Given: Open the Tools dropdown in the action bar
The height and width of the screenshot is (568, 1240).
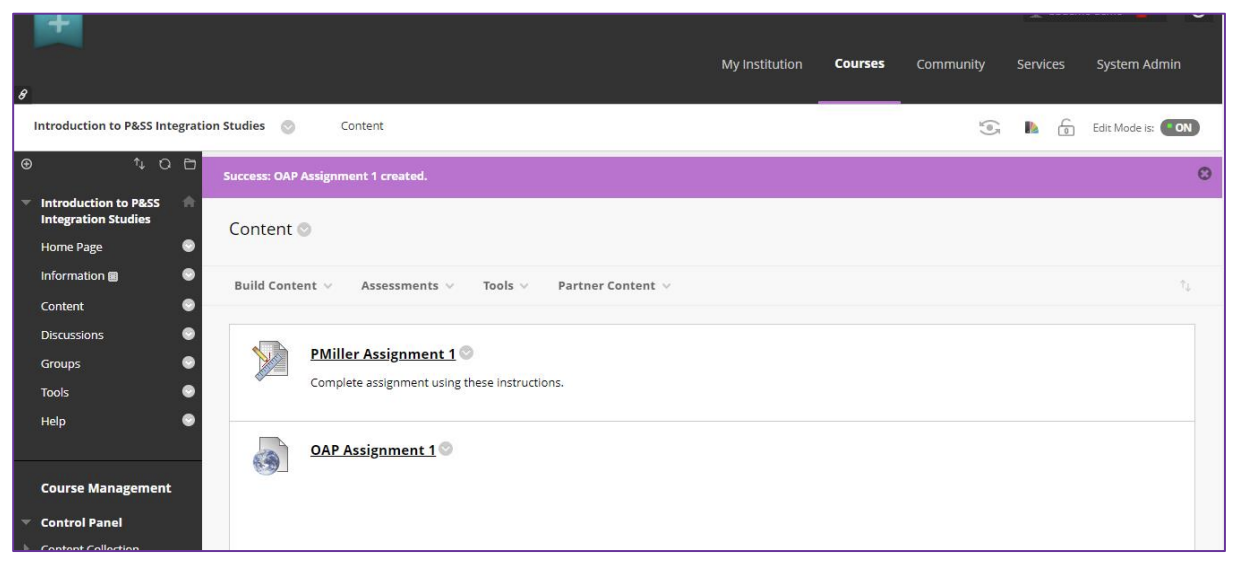Looking at the screenshot, I should coord(505,286).
